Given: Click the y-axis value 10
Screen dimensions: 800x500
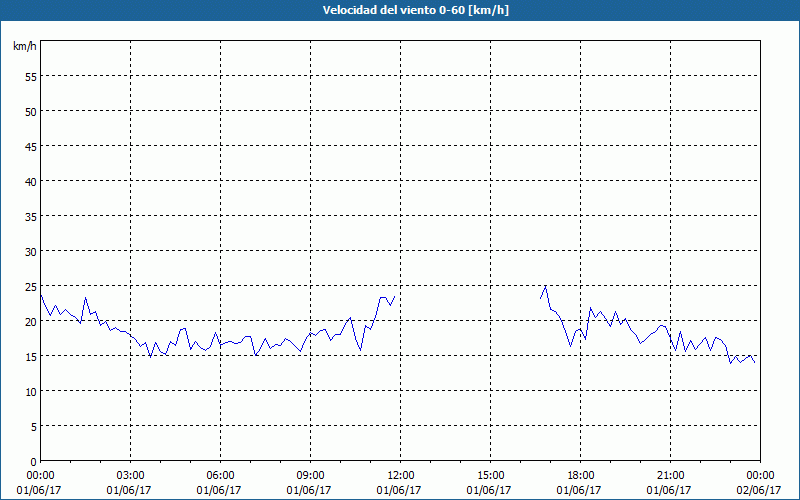Looking at the screenshot, I should (x=31, y=392).
